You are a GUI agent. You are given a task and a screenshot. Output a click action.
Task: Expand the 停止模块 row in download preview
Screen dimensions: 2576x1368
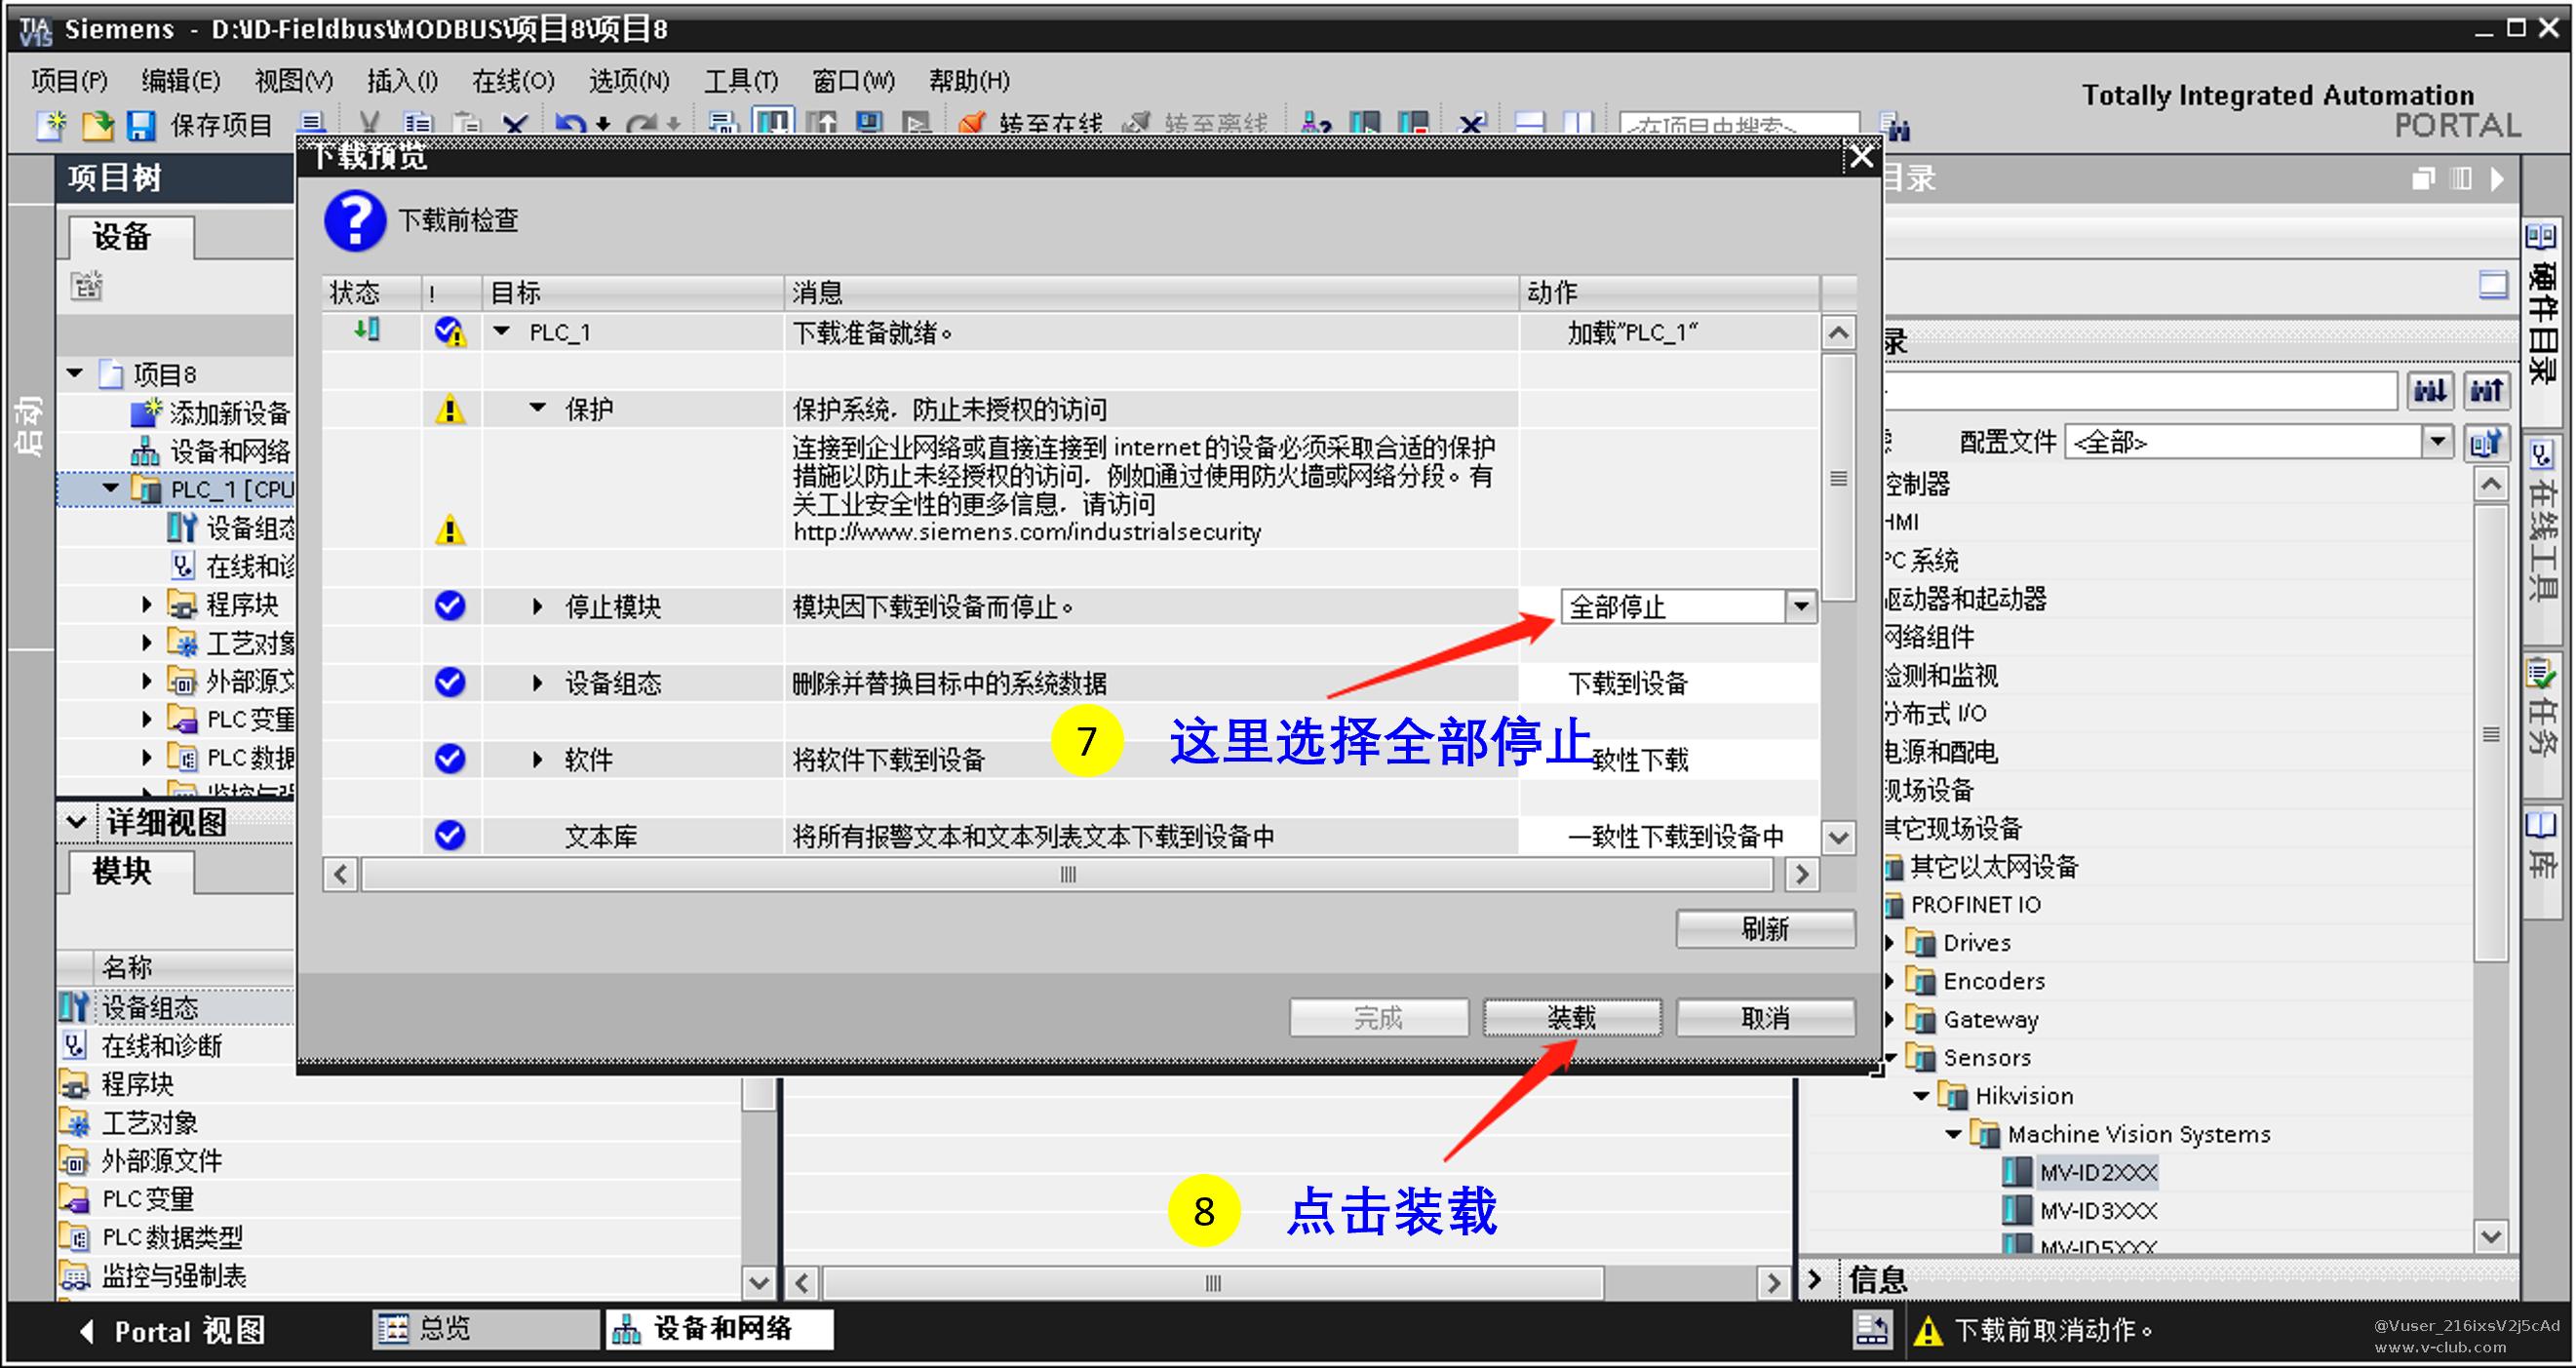point(538,607)
